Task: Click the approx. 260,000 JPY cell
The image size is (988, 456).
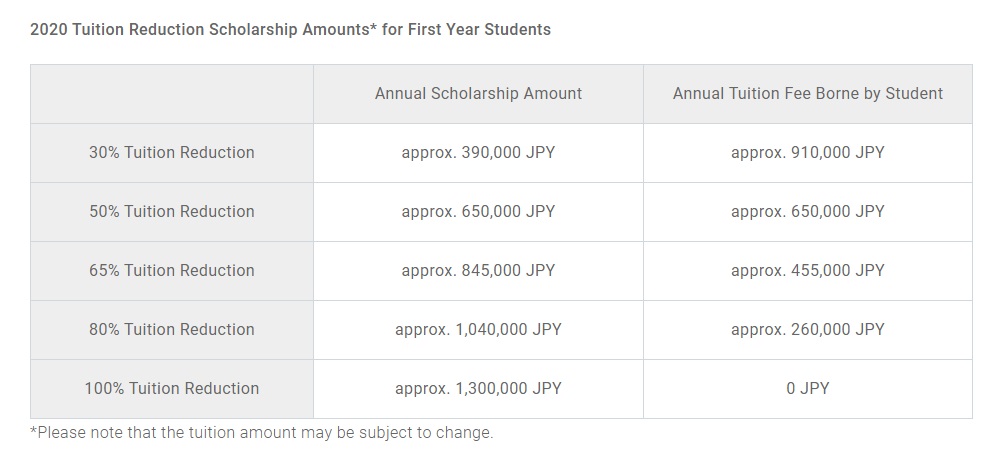Action: [807, 330]
